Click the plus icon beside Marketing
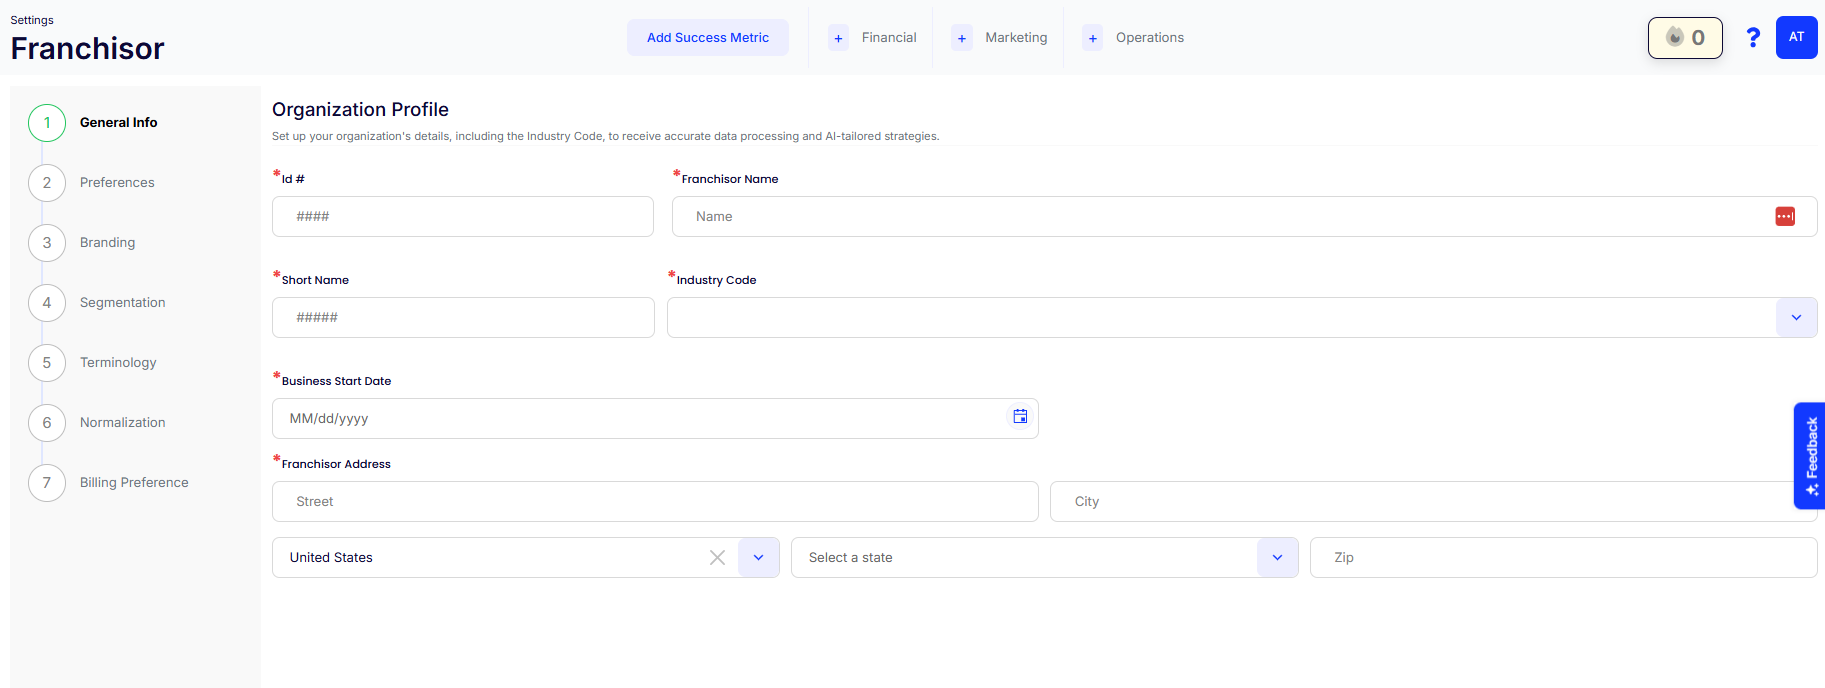Screen dimensions: 1825x688 961,39
